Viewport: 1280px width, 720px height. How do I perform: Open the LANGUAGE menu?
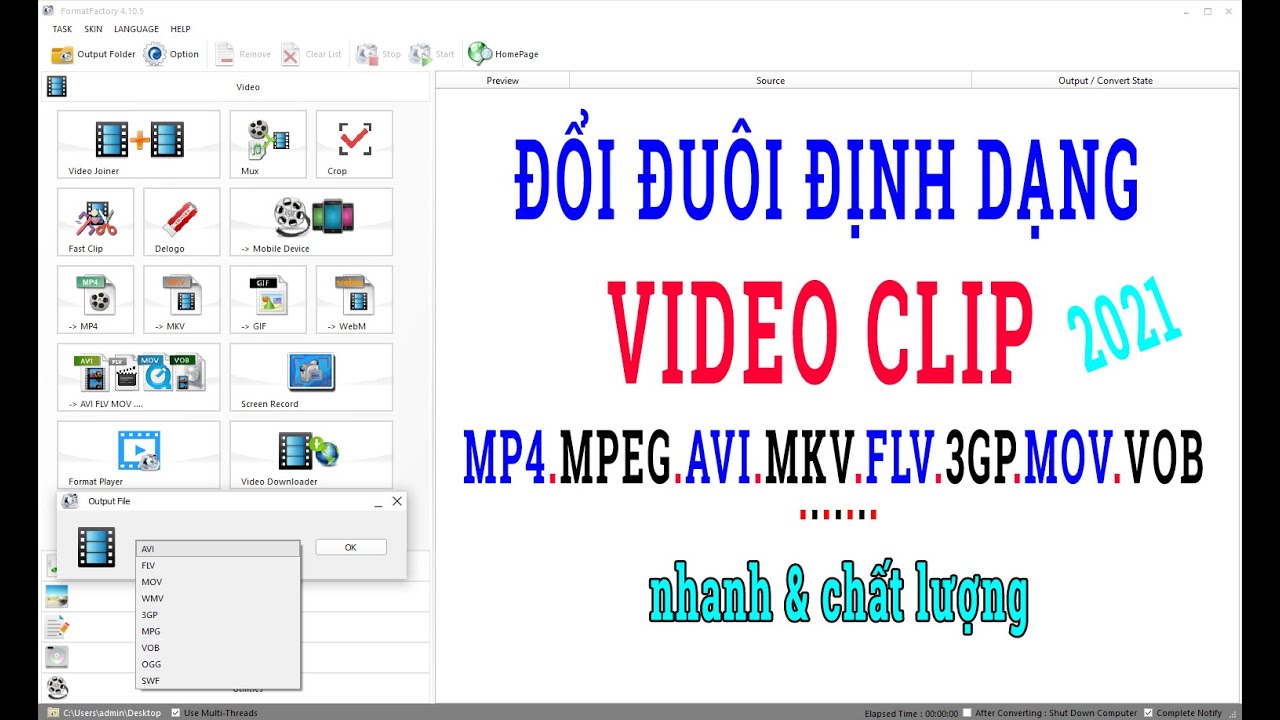pos(136,29)
